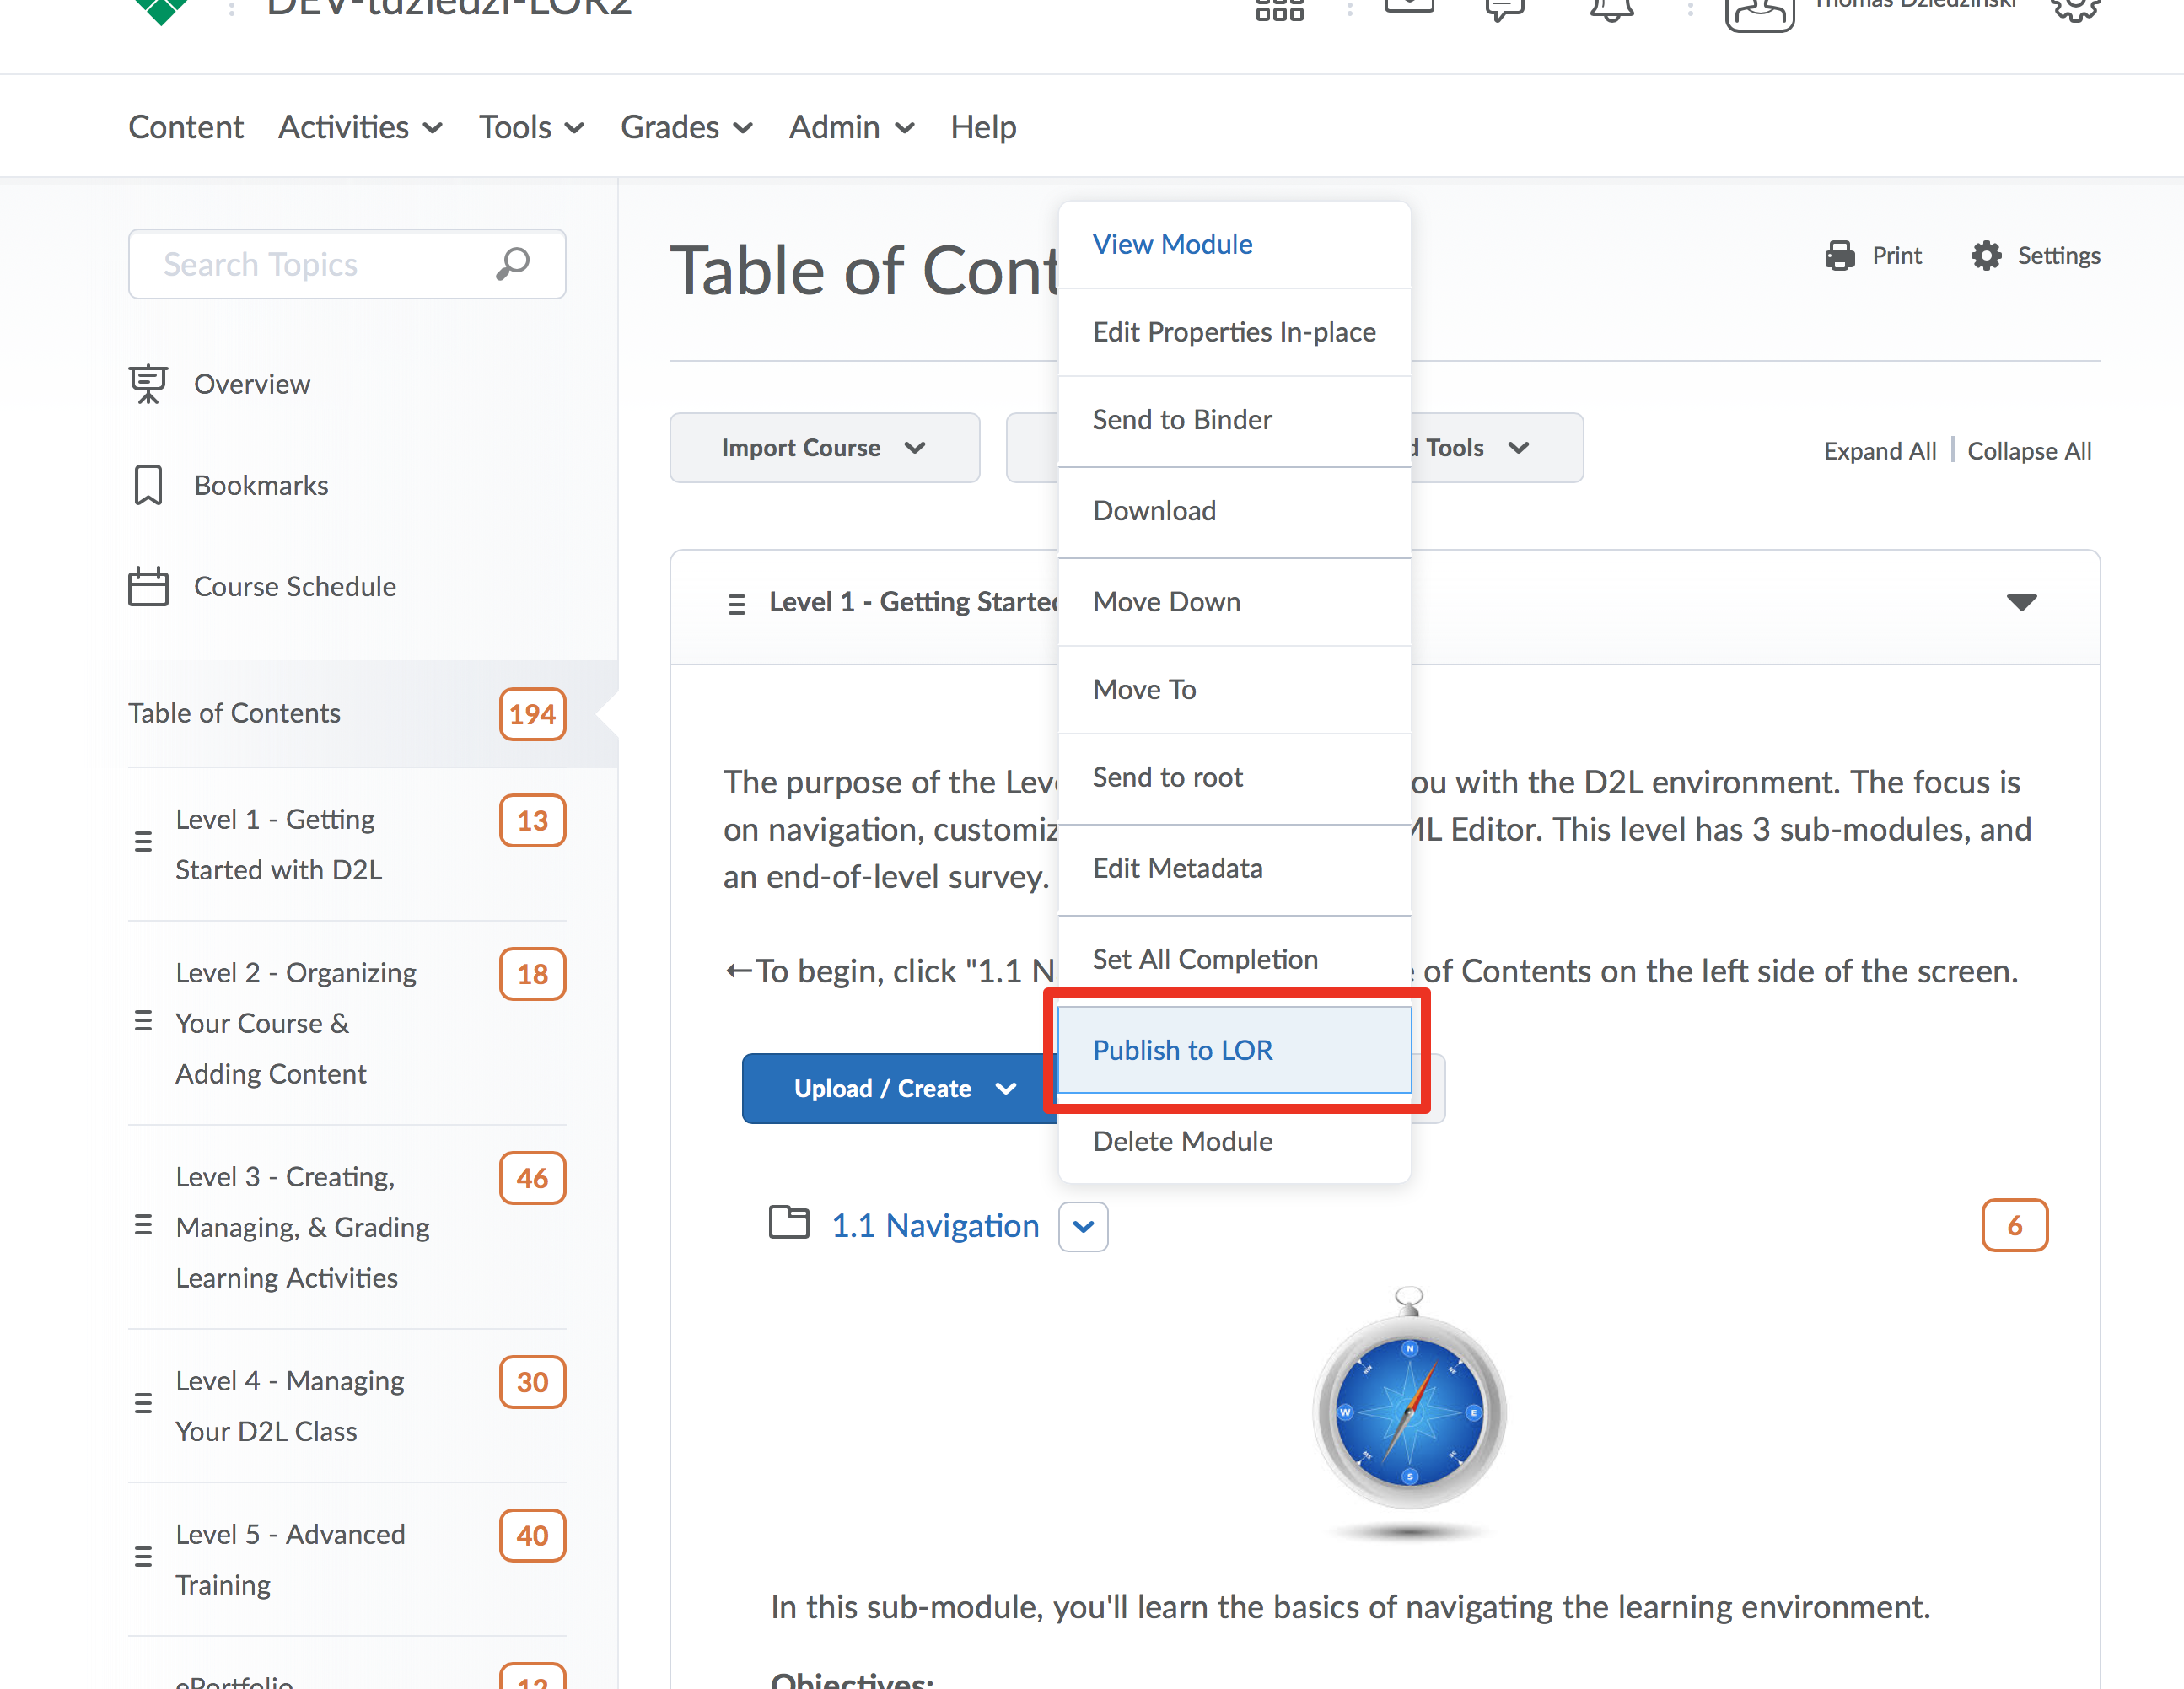Click the Course Schedule calendar icon
This screenshot has height=1689, width=2184.
point(148,586)
